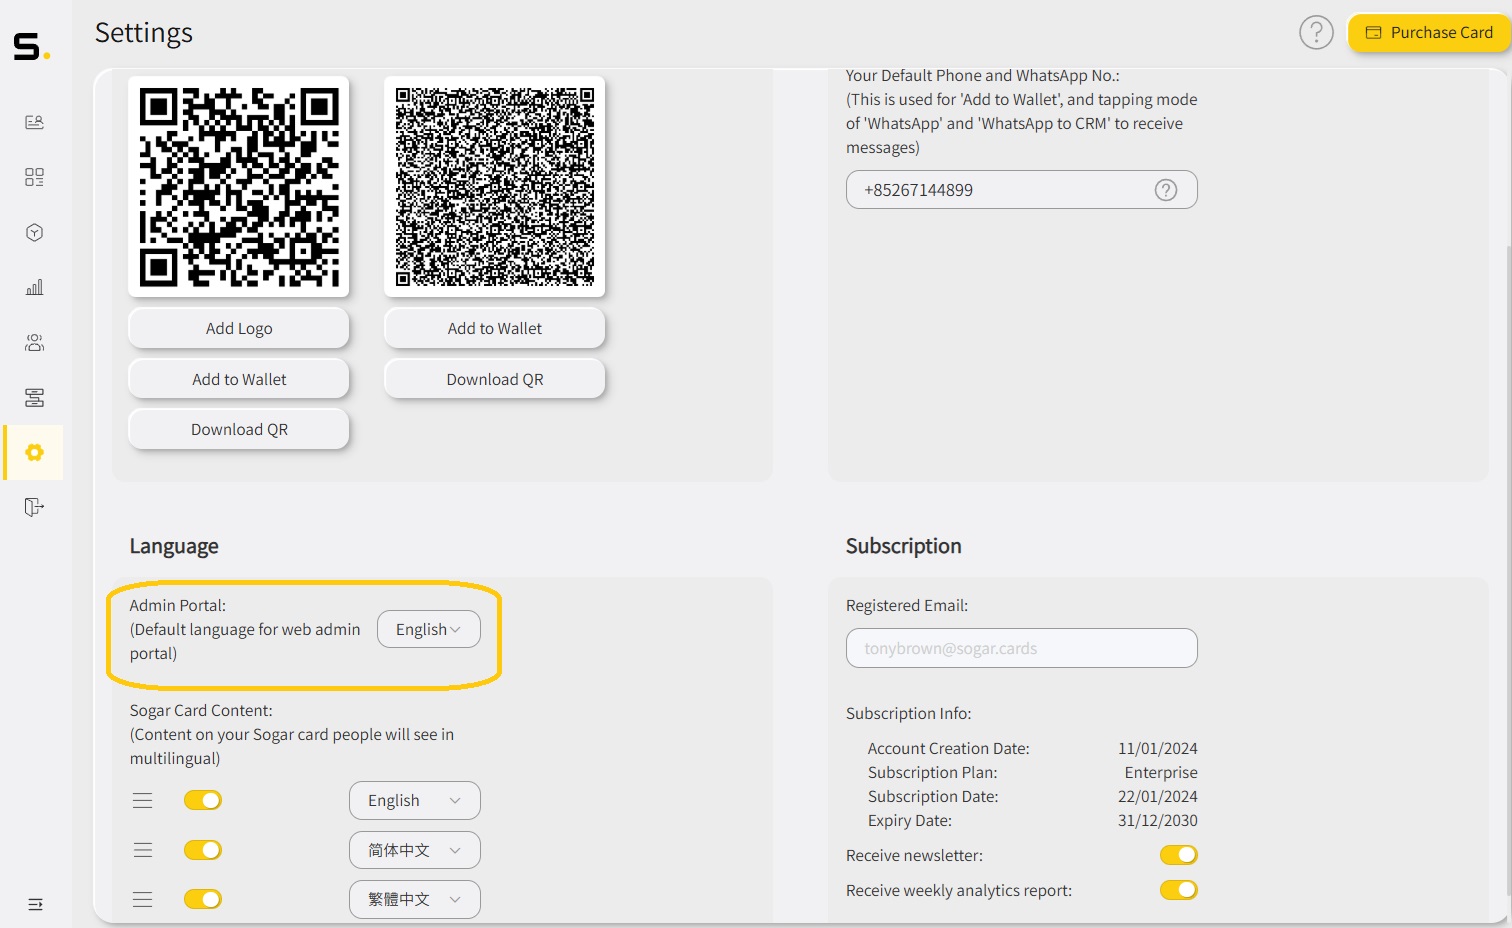Open the dashboard grid icon in sidebar
The image size is (1512, 928).
coord(34,177)
